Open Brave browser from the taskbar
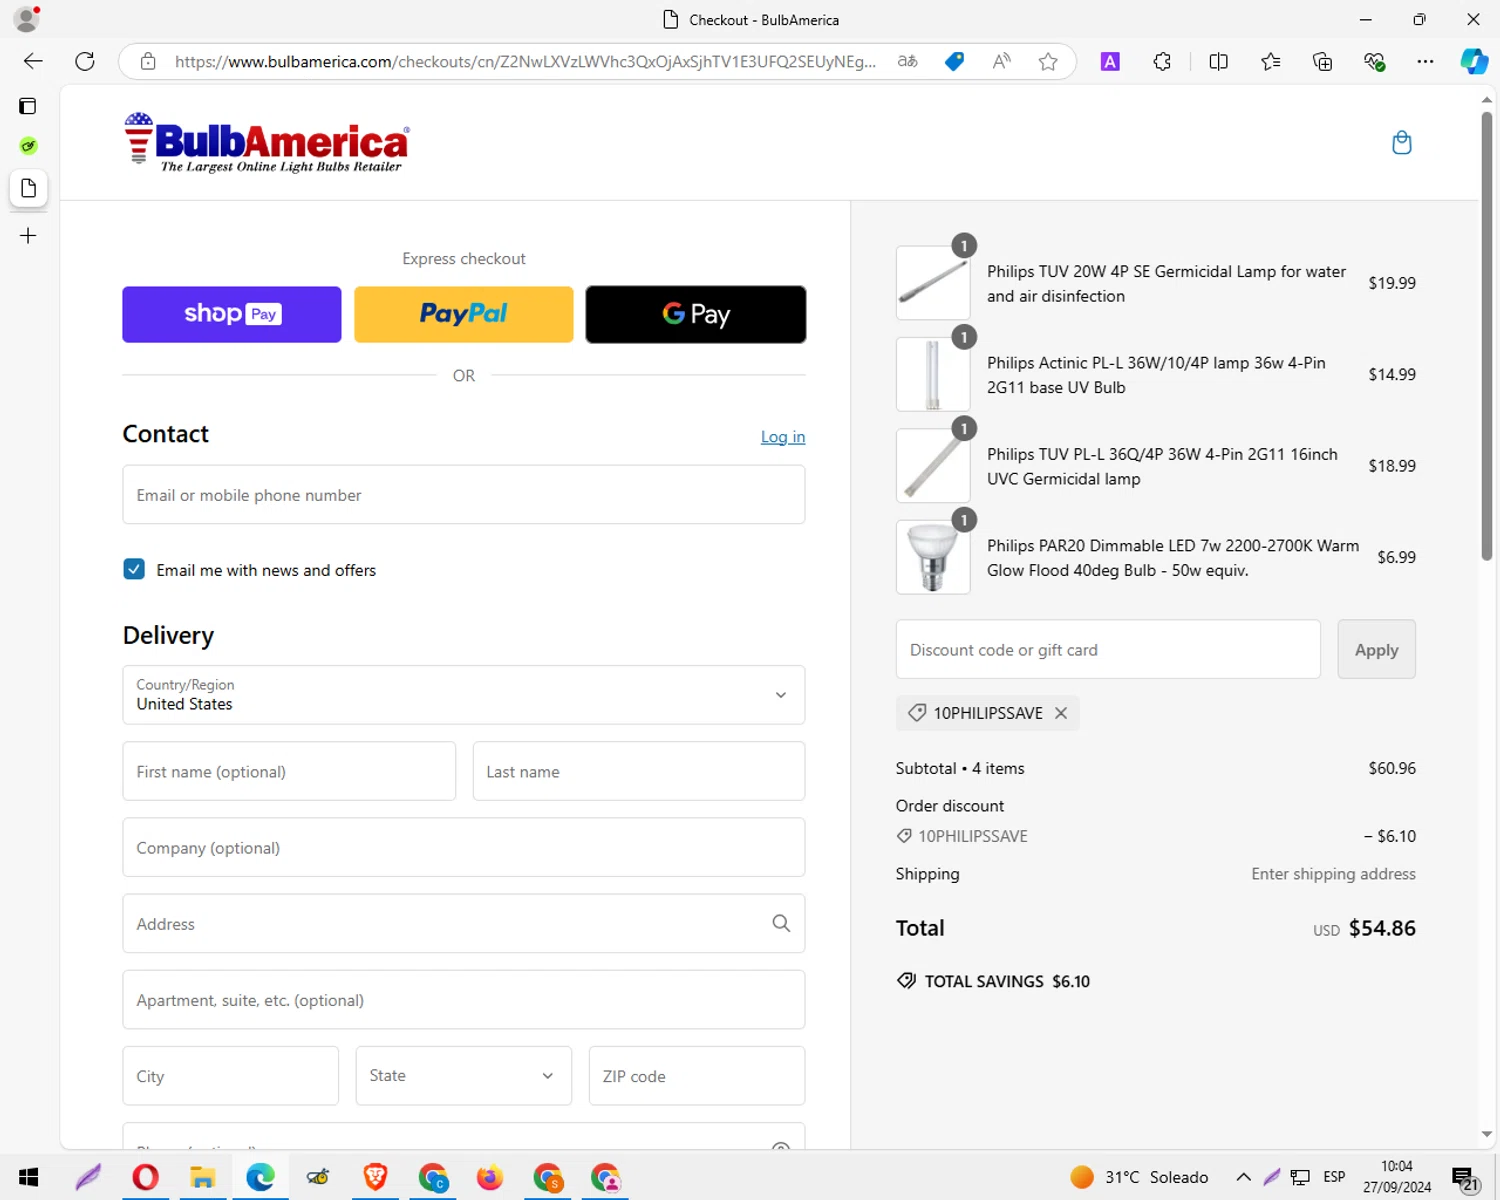The image size is (1500, 1200). 376,1177
